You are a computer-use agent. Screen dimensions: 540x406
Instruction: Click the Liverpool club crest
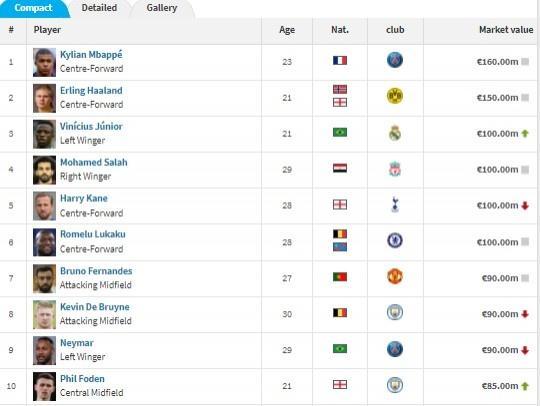point(395,169)
